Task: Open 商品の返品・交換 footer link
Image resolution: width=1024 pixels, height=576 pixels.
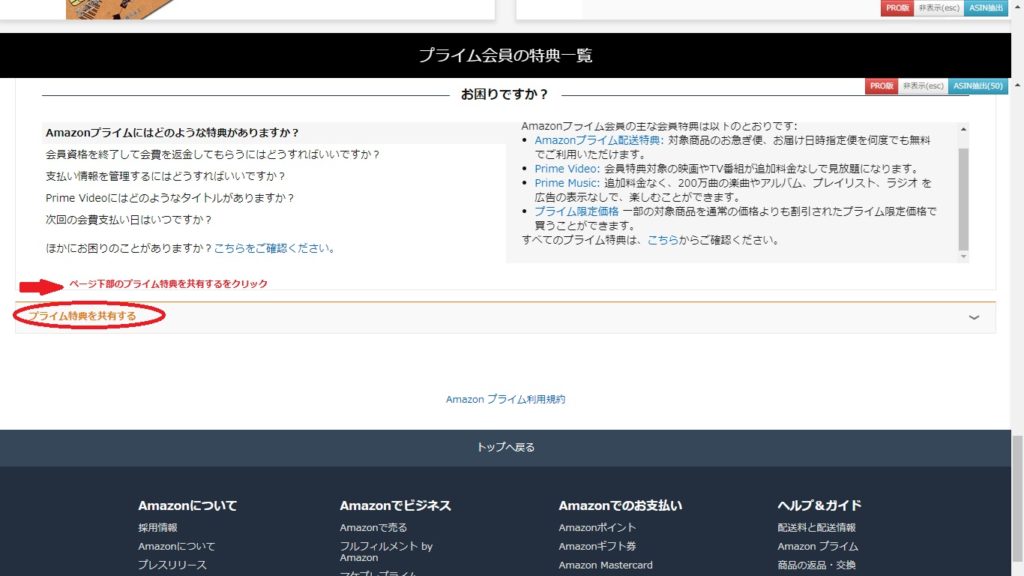Action: point(816,565)
